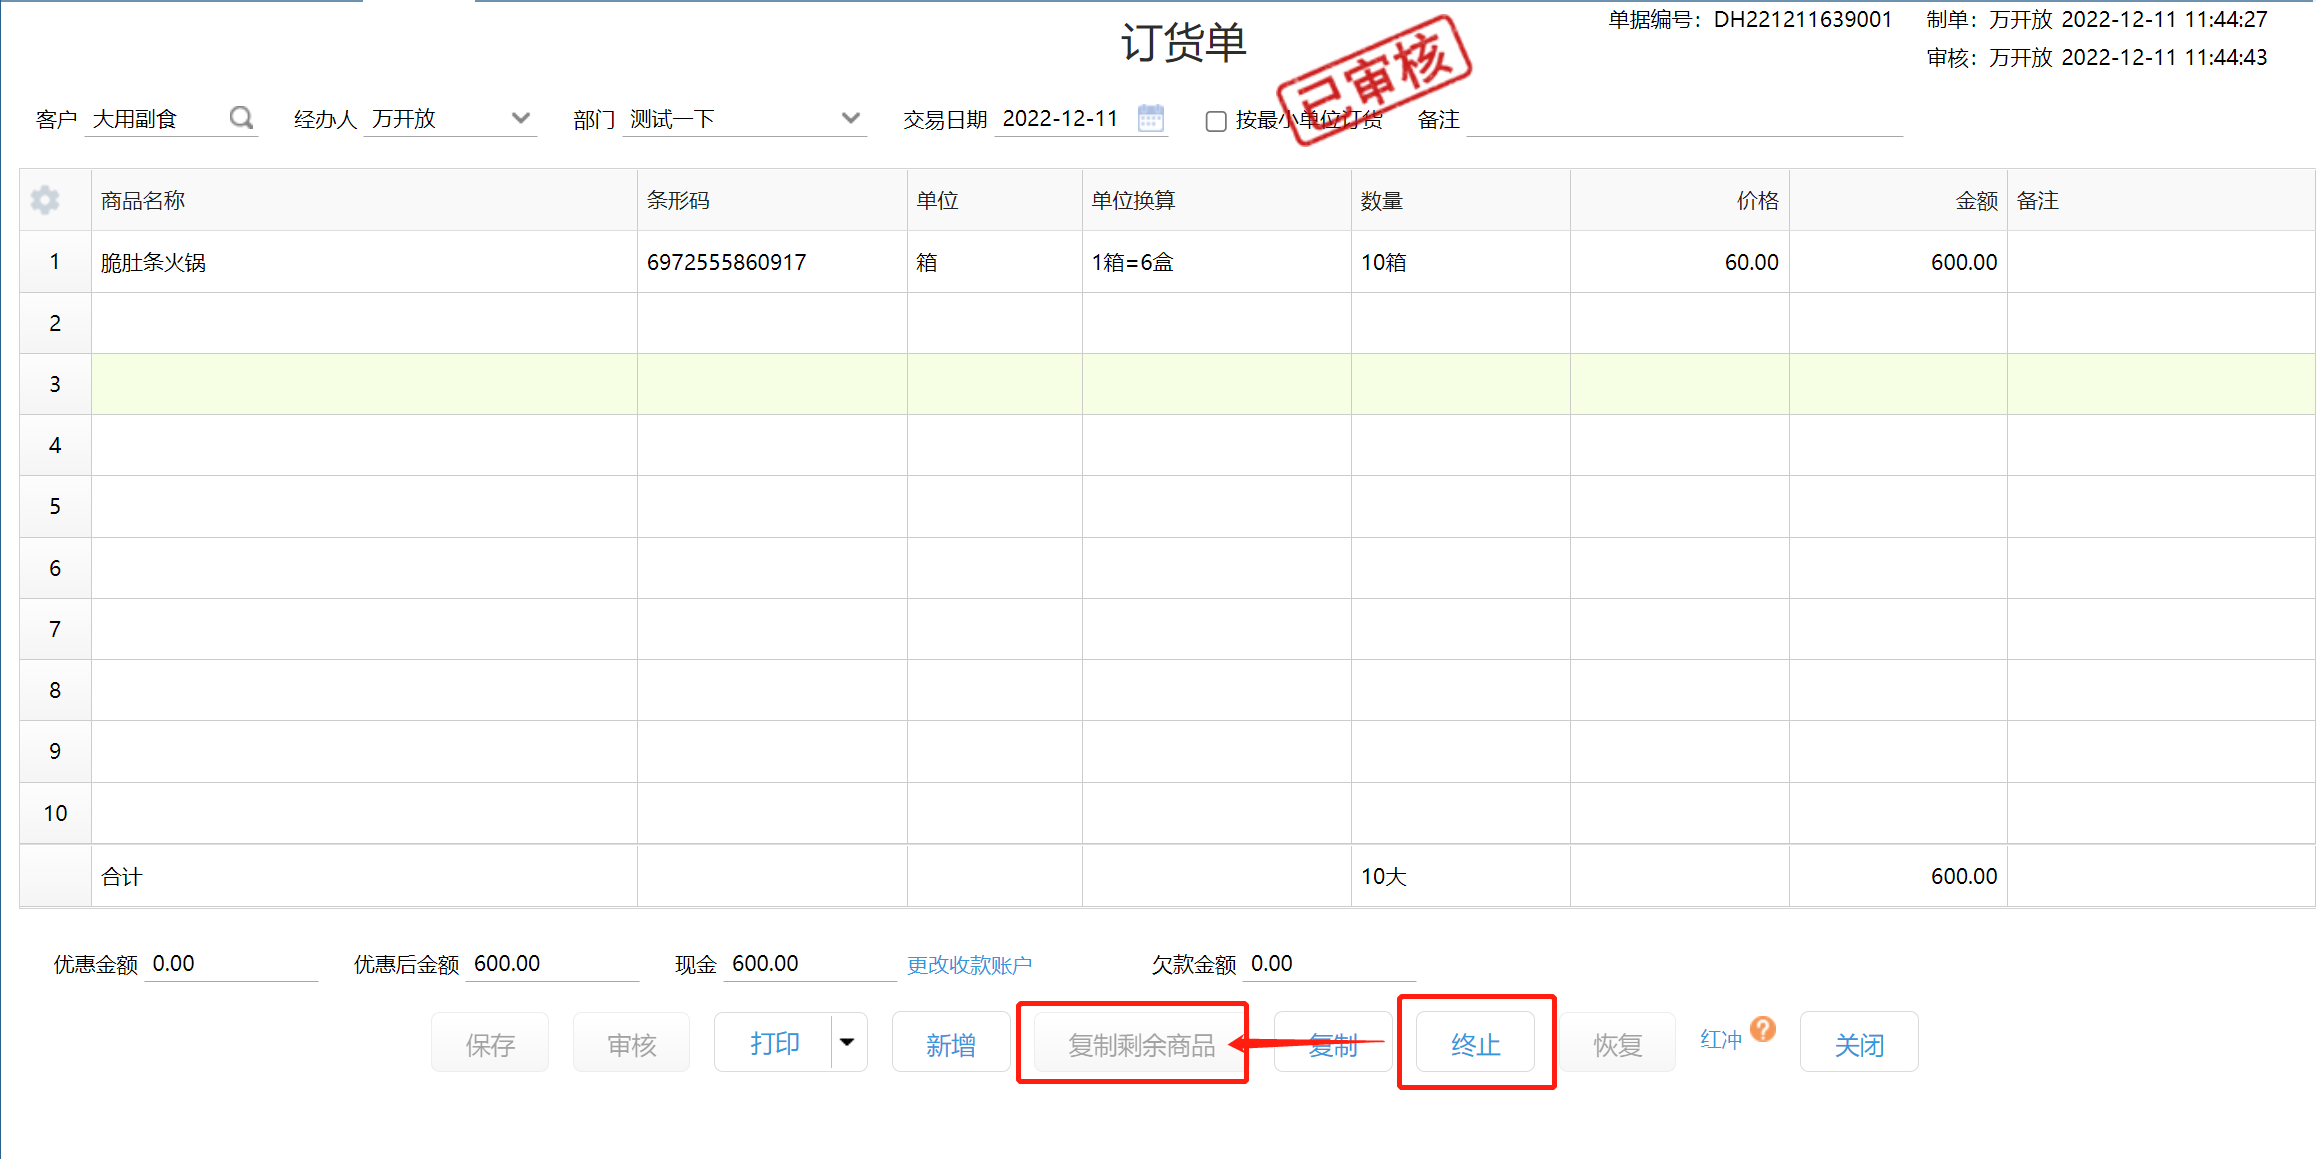This screenshot has width=2316, height=1159.
Task: Open 更改收款账户 link
Action: pos(969,965)
